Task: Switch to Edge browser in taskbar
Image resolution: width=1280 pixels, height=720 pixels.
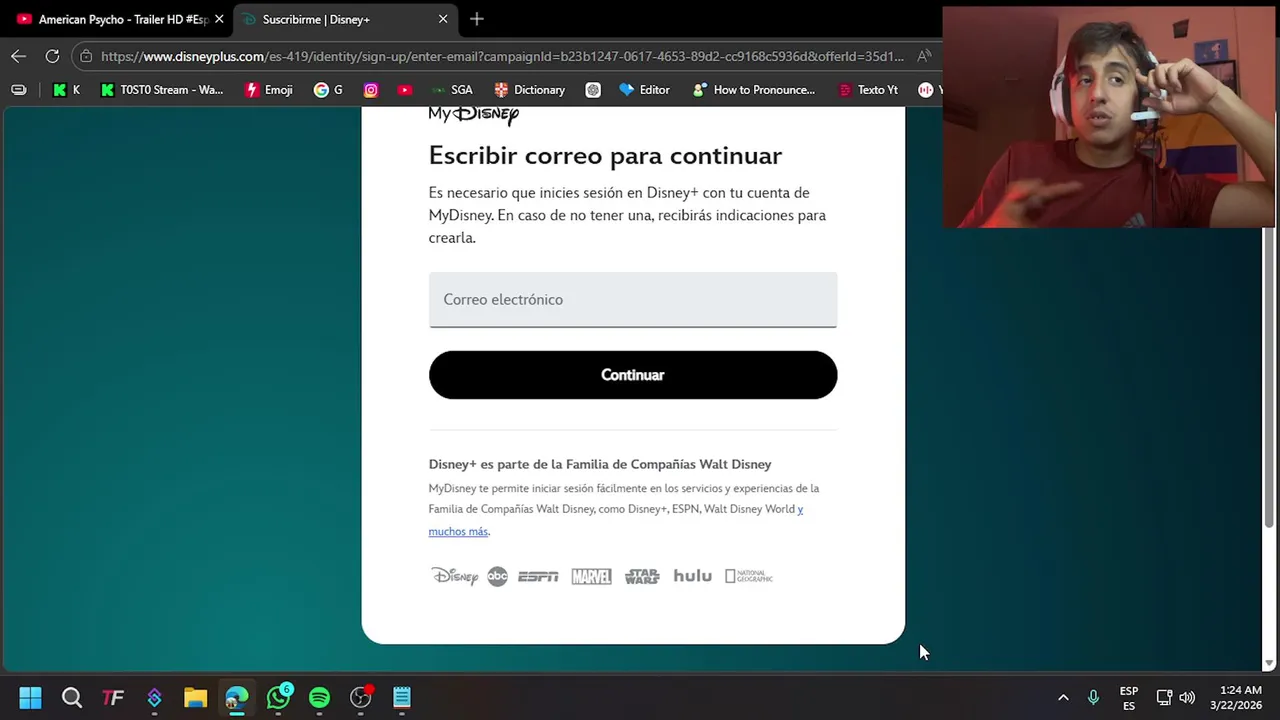Action: [237, 697]
